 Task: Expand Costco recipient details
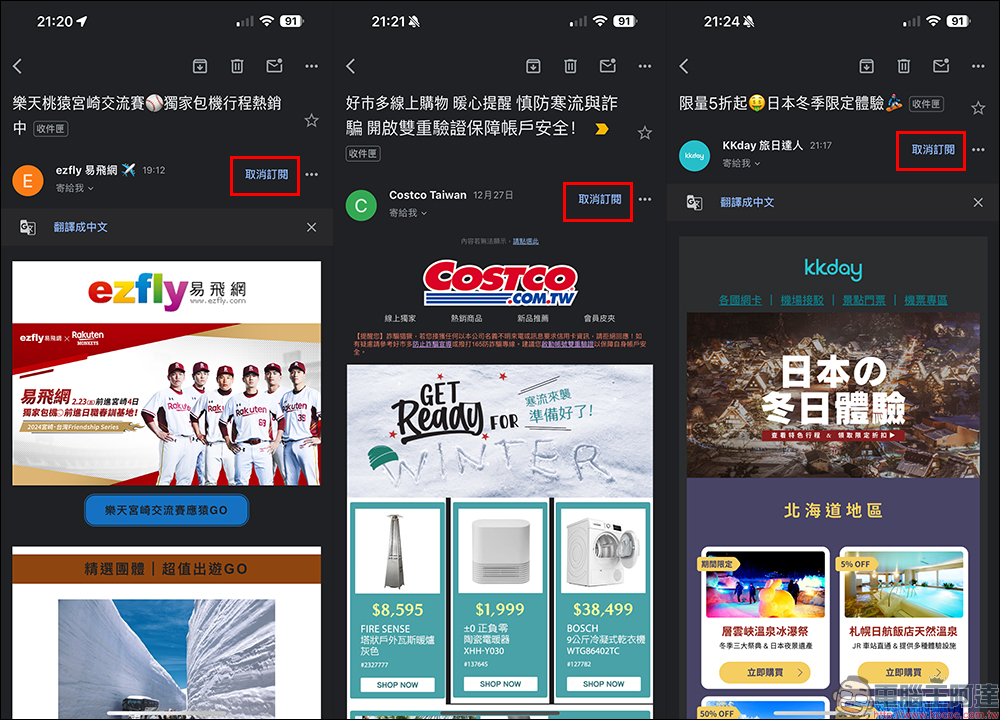pyautogui.click(x=408, y=213)
